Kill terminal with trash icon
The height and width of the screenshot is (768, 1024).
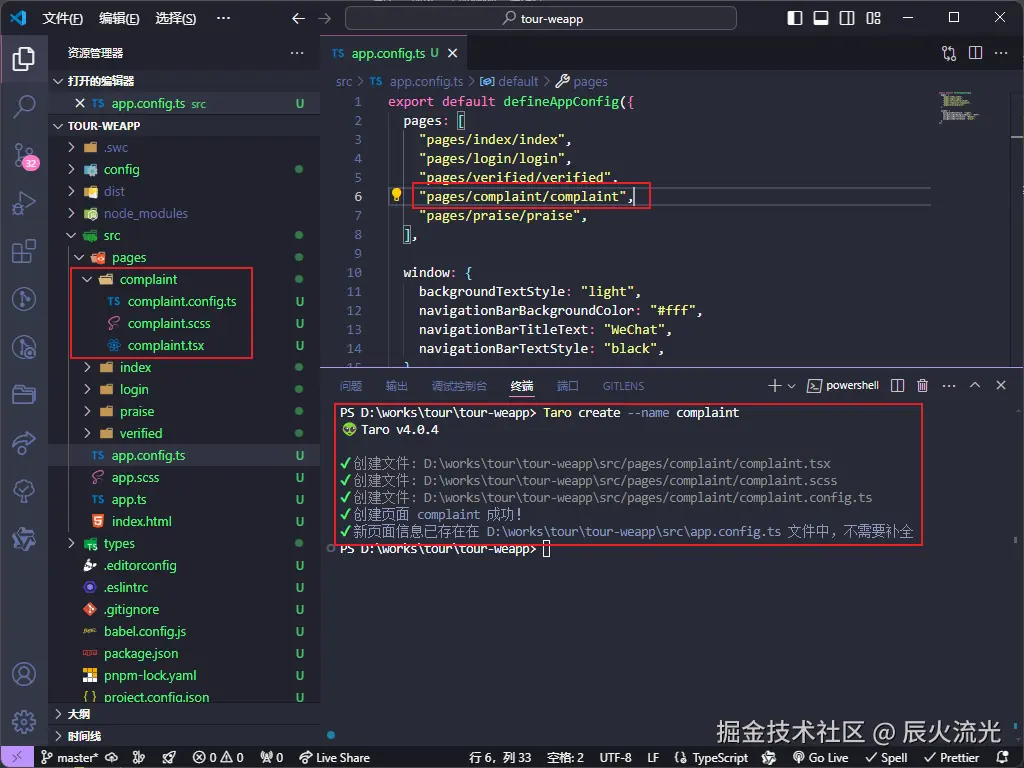[x=922, y=386]
